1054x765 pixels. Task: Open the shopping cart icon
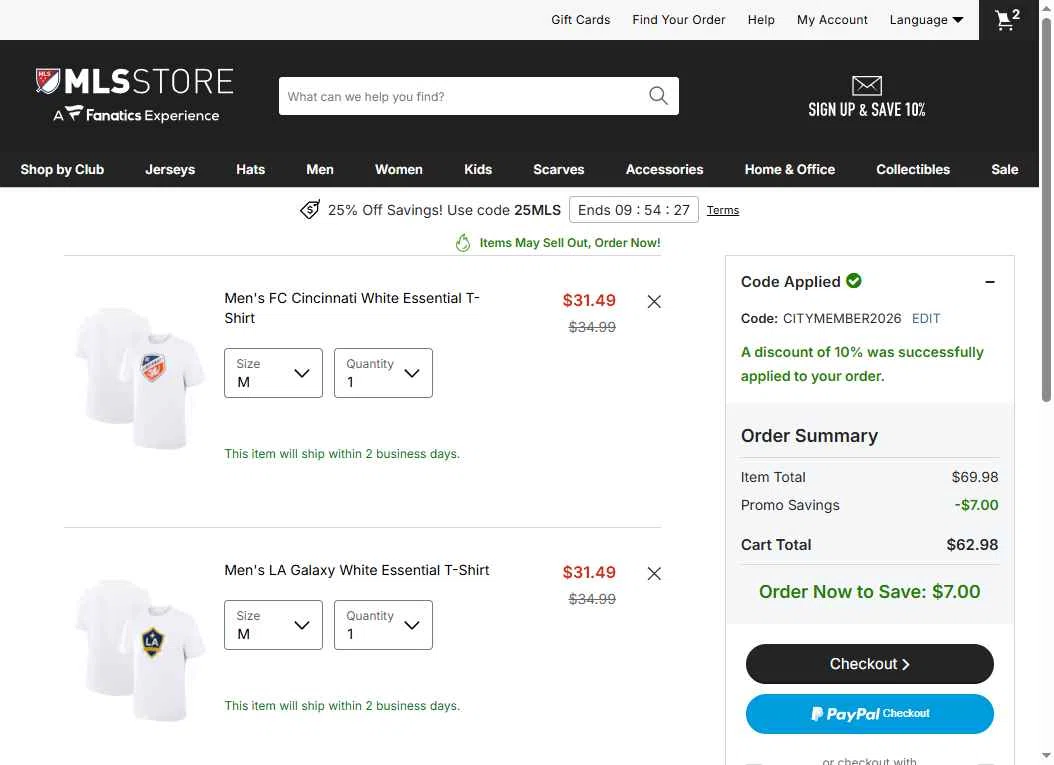pos(1008,19)
